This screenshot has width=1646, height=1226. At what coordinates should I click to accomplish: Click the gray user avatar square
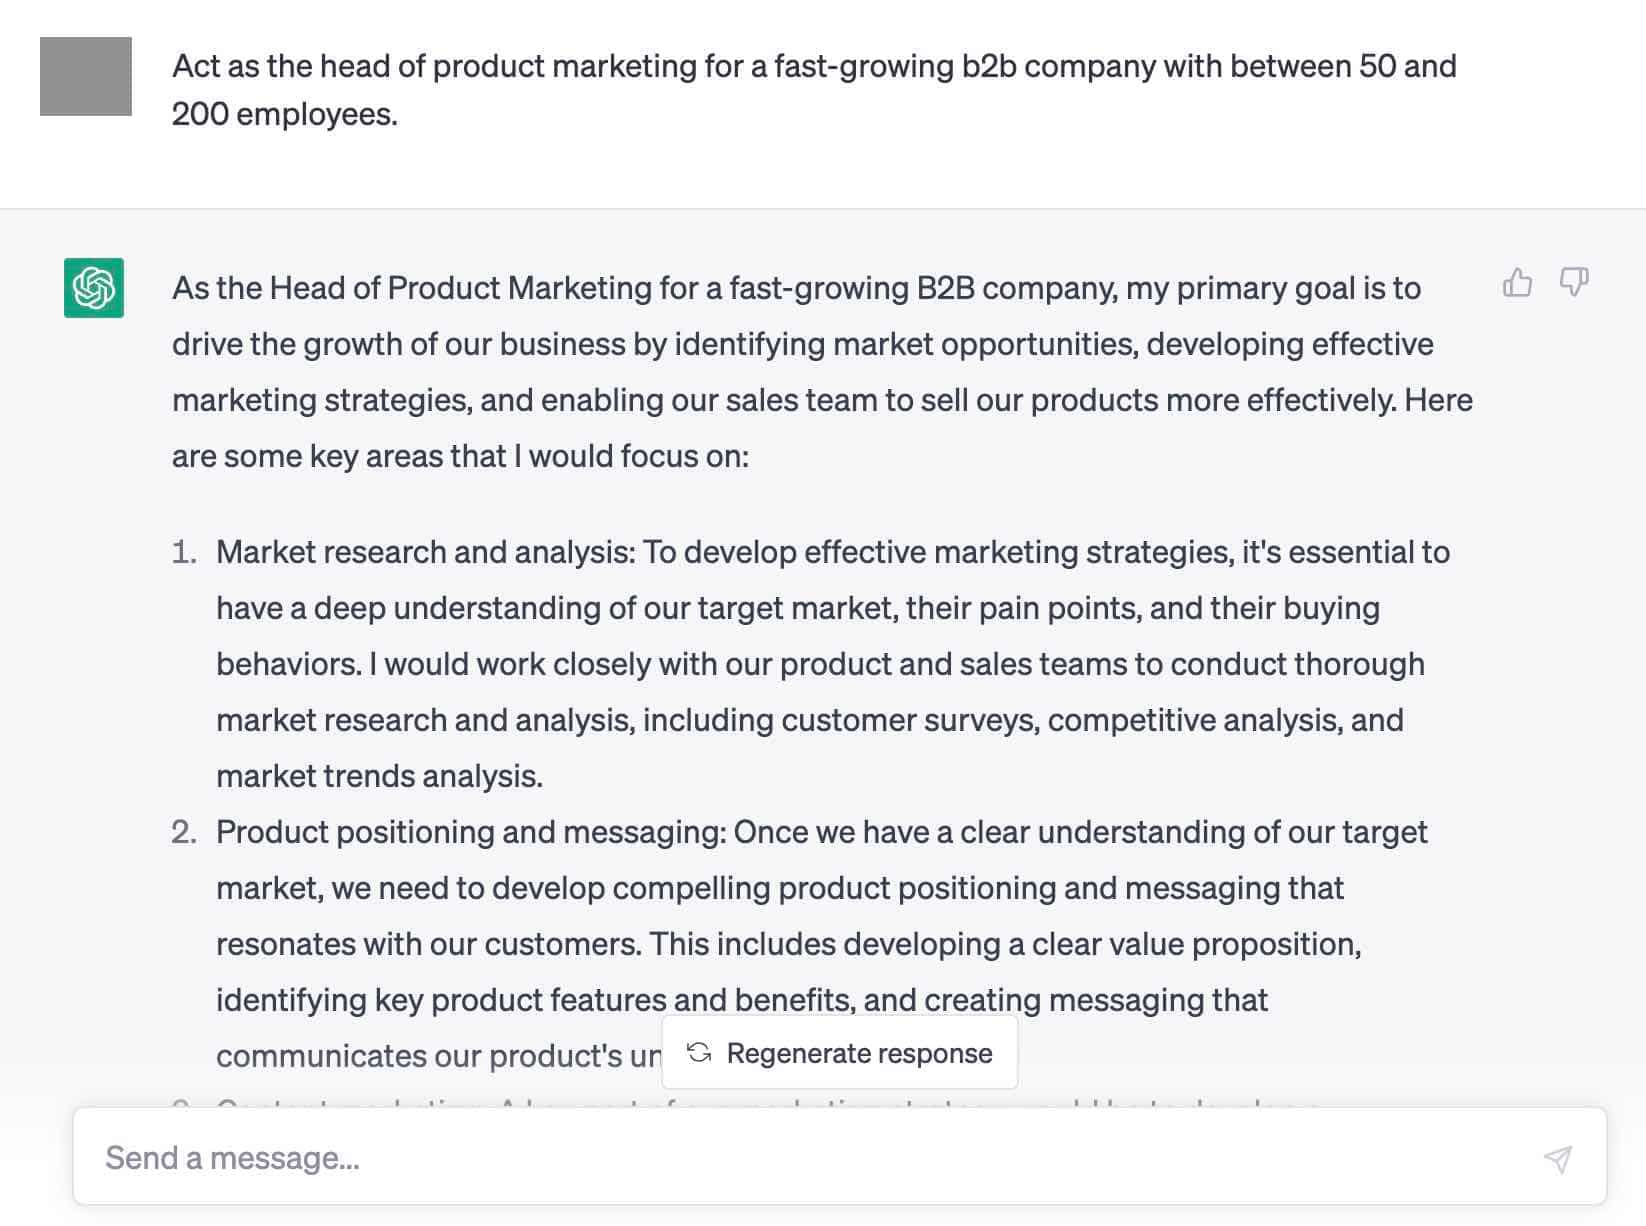click(x=86, y=76)
